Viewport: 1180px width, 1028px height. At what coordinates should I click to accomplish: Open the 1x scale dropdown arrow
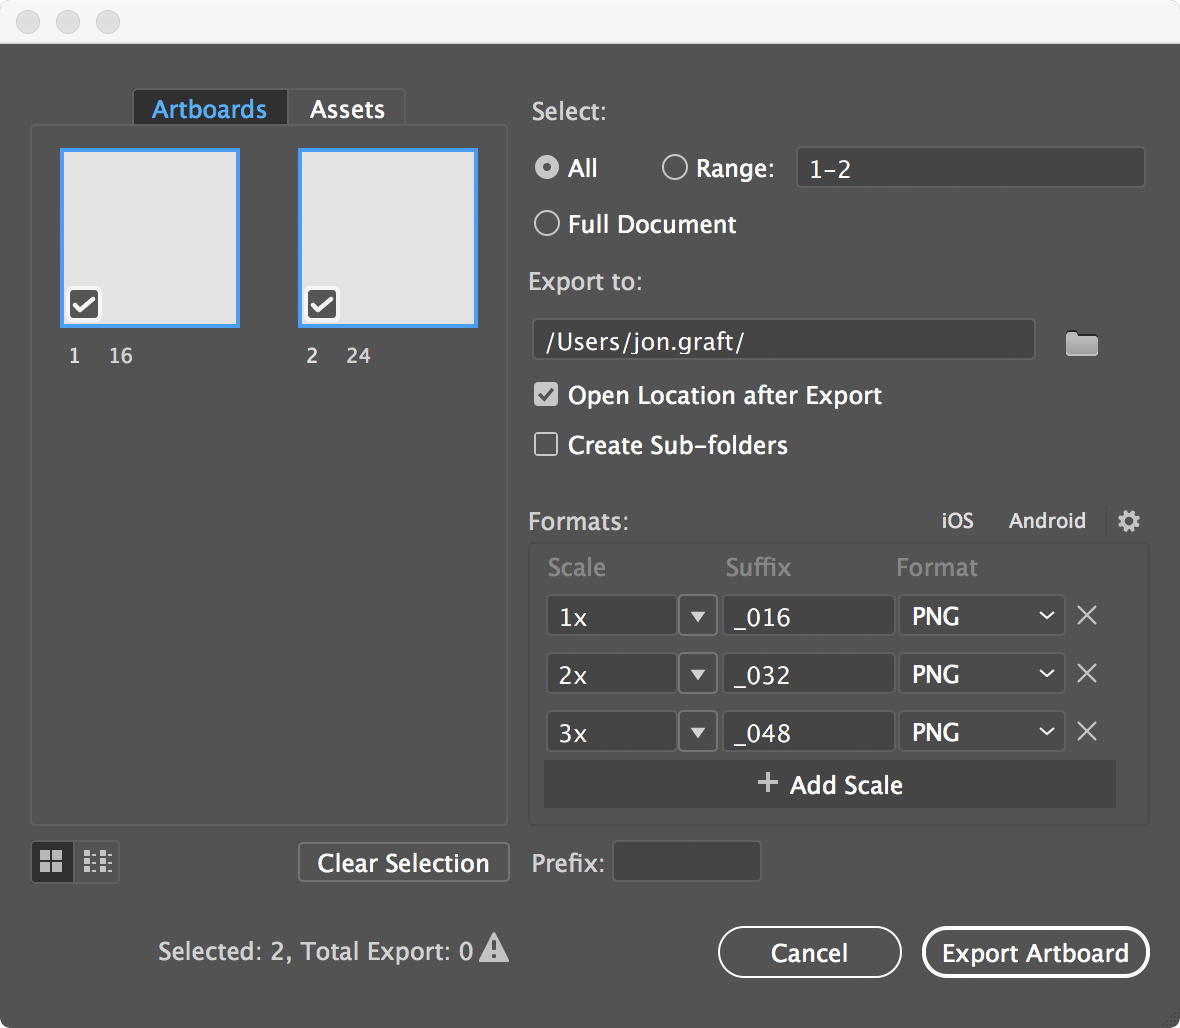coord(698,616)
